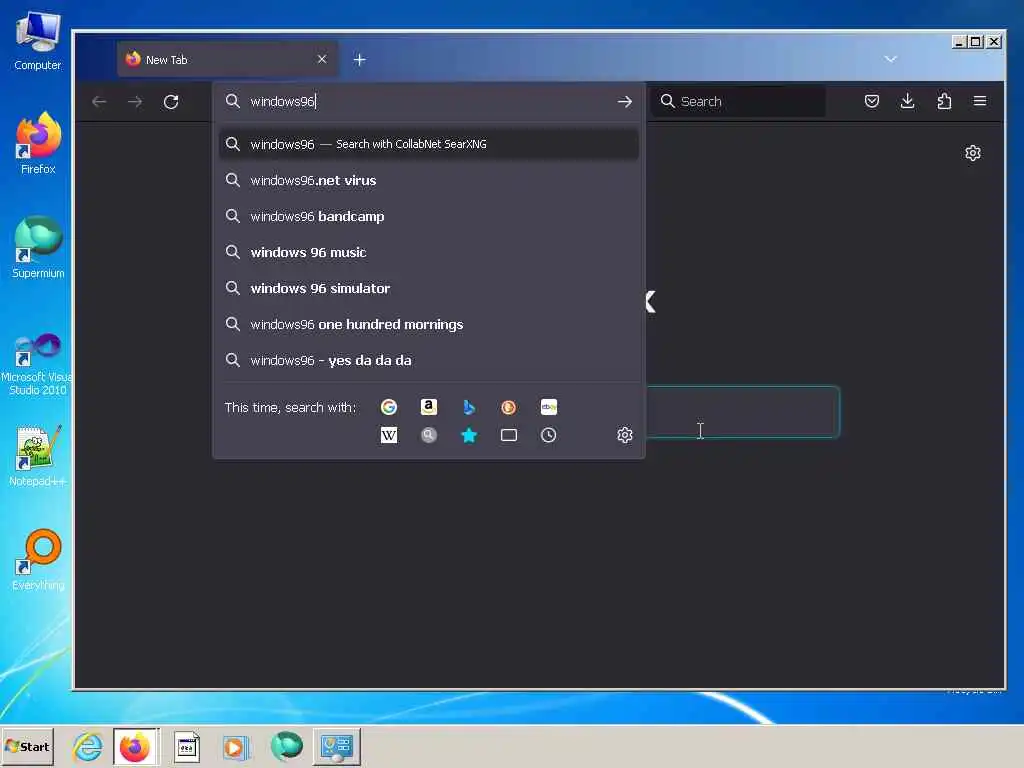Personalize new tab with the gear icon

973,153
